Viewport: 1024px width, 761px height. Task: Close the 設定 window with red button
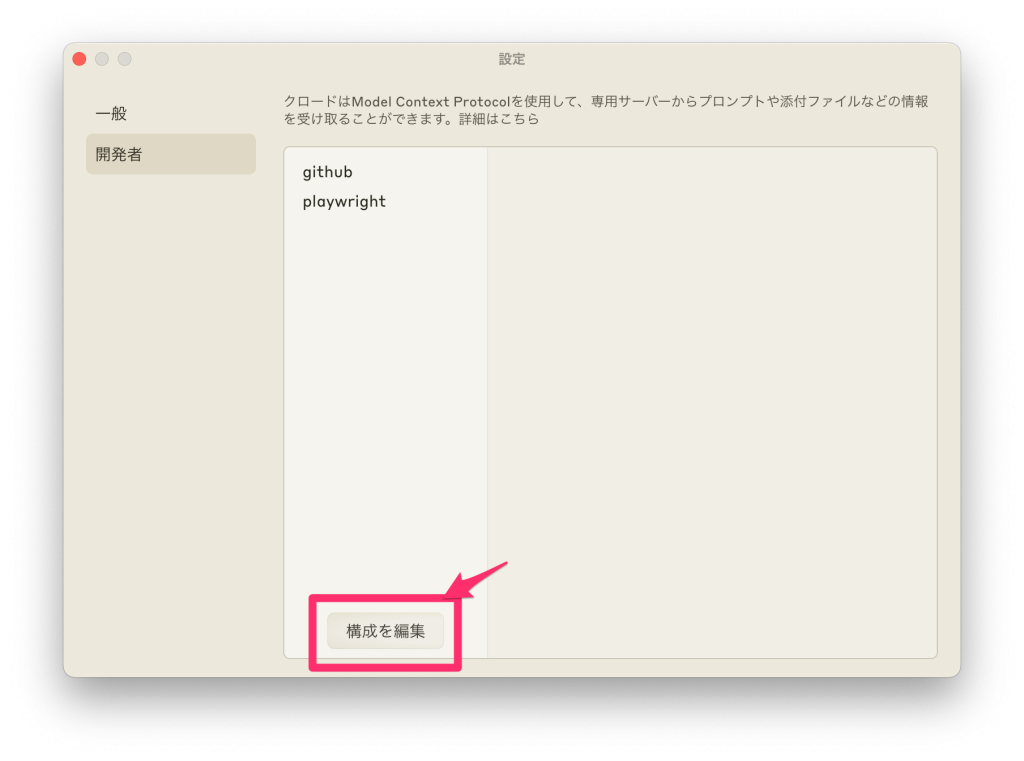79,59
